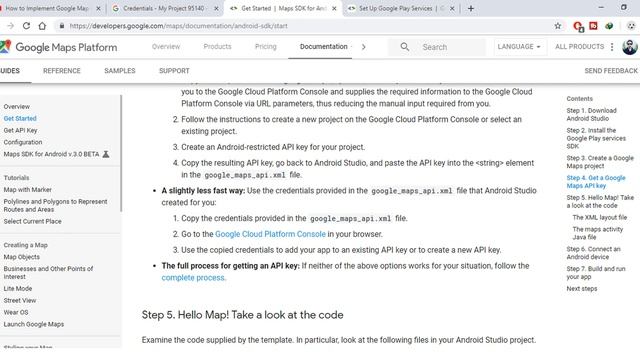Screen dimensions: 640x360
Task: Click the Google Maps Platform logo
Action: point(59,47)
